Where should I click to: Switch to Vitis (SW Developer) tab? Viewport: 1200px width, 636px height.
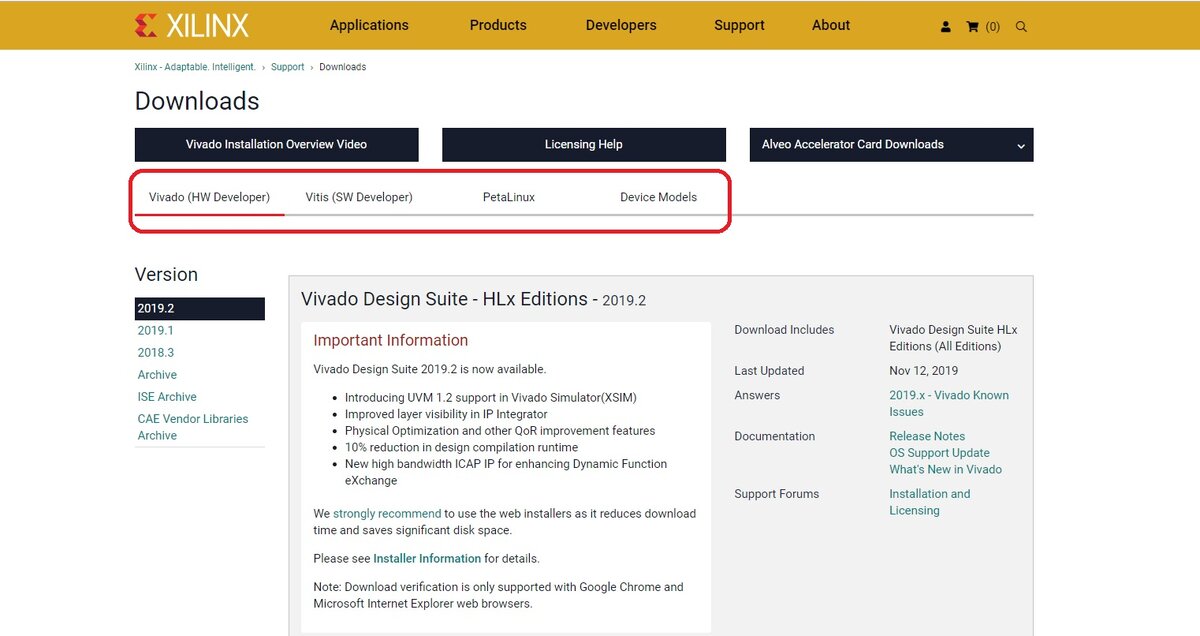(359, 197)
